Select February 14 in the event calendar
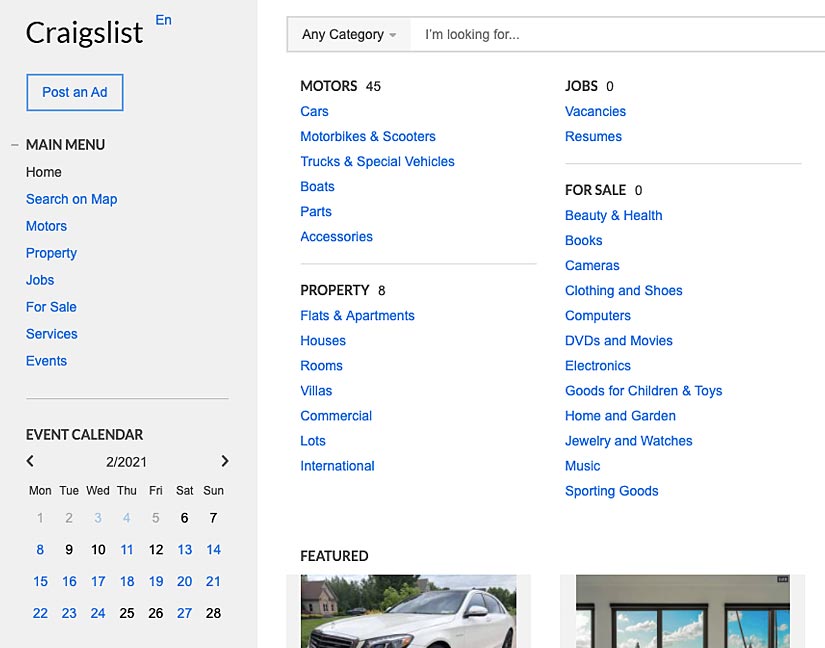 coord(213,549)
